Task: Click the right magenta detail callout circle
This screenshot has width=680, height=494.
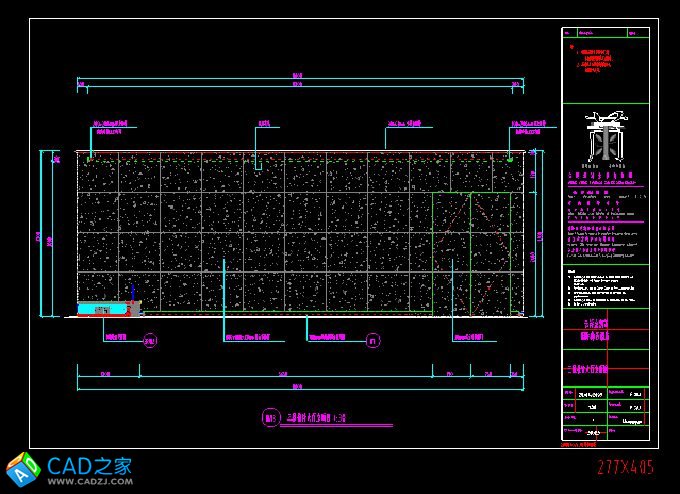Action: pyautogui.click(x=372, y=342)
